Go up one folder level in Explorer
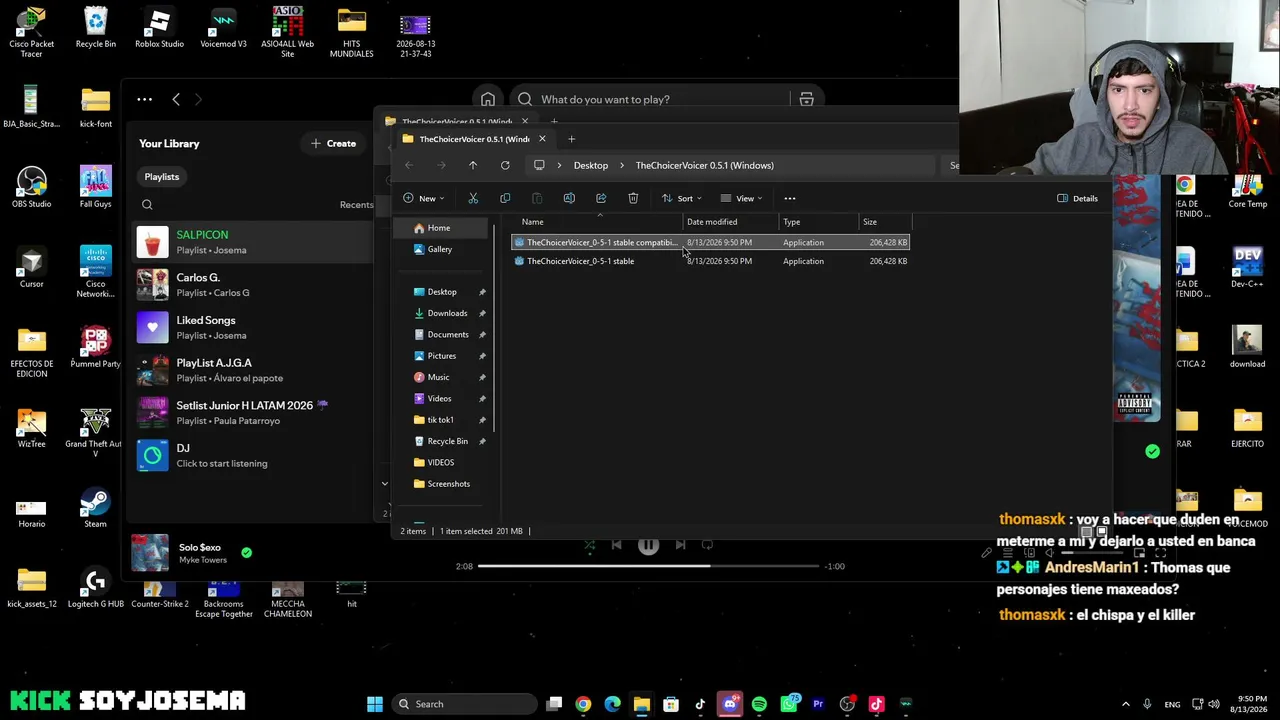 (x=473, y=165)
